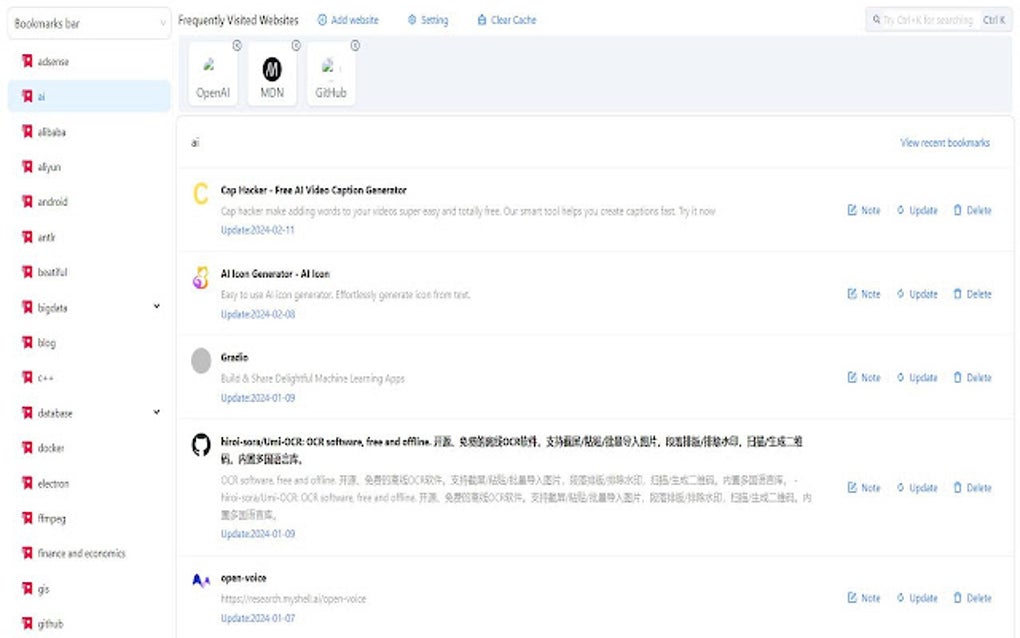Screen dimensions: 1020x638
Task: Expand the database folder chevron
Action: pyautogui.click(x=157, y=412)
